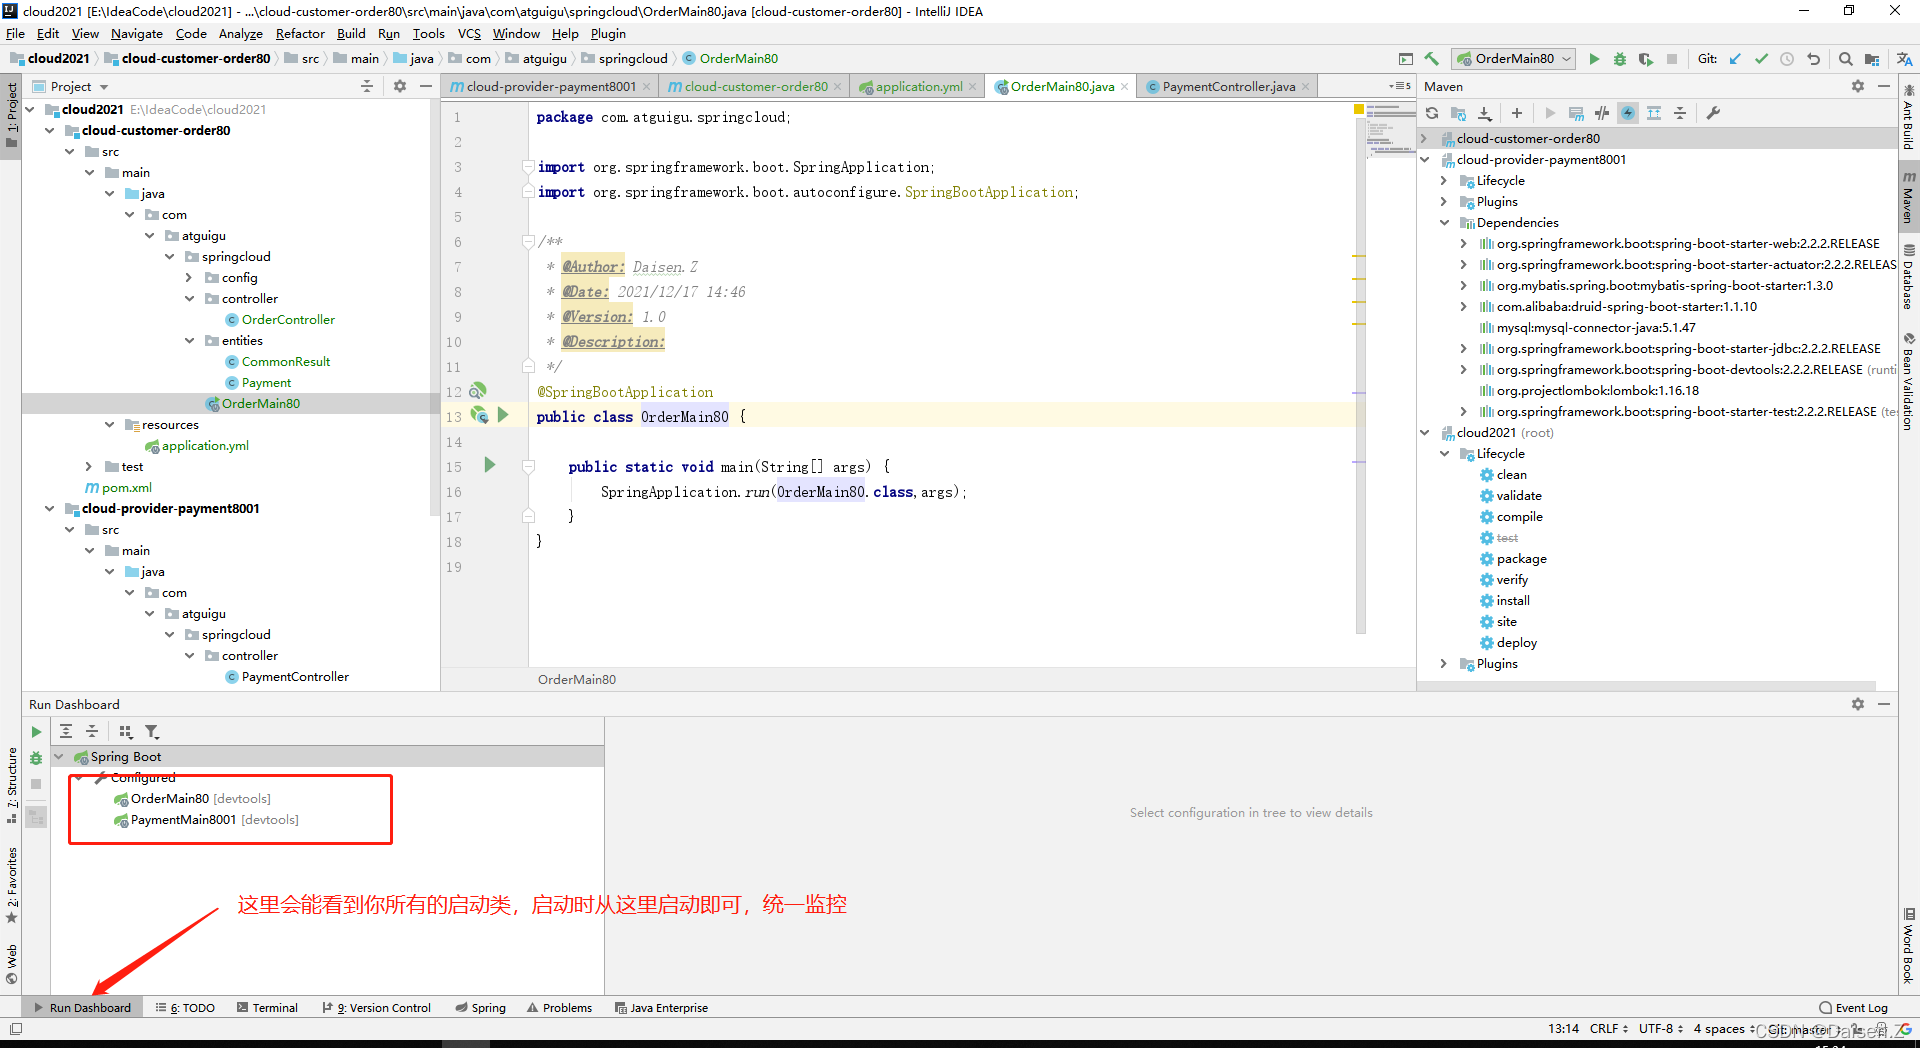
Task: Click run gutter icon at class declaration
Action: 503,415
